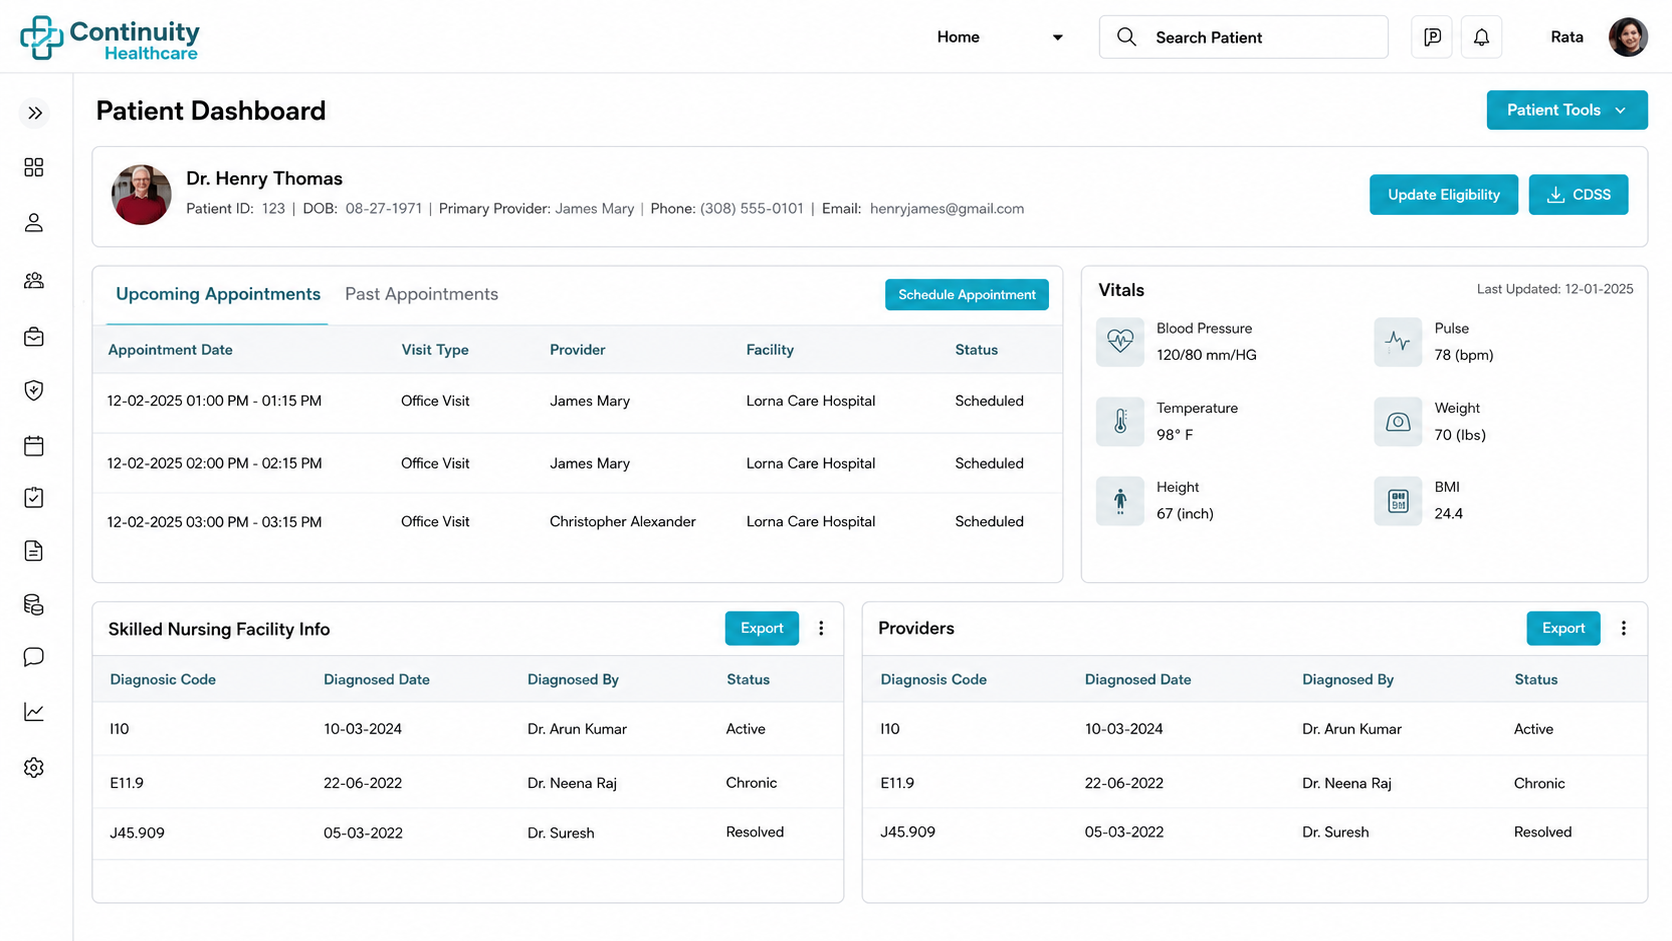Select the 12-02-2025 03:00 PM appointment
1672x941 pixels.
click(x=578, y=521)
